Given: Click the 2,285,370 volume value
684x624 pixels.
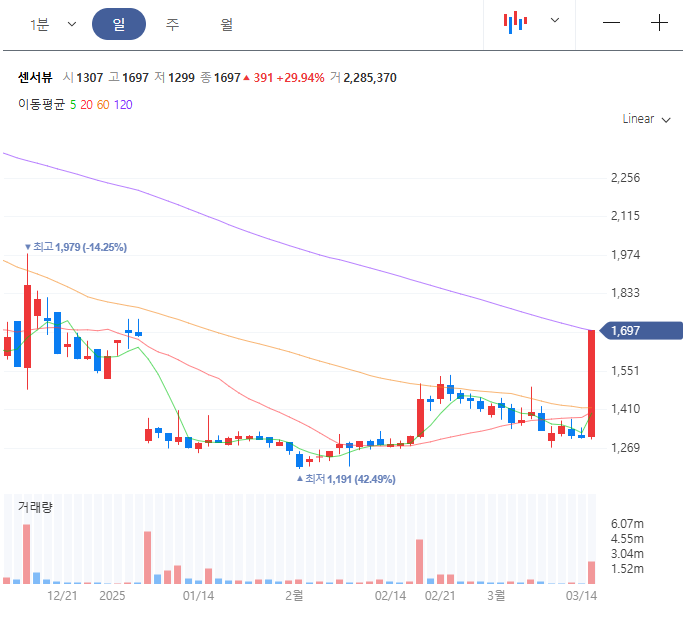Looking at the screenshot, I should coord(370,78).
